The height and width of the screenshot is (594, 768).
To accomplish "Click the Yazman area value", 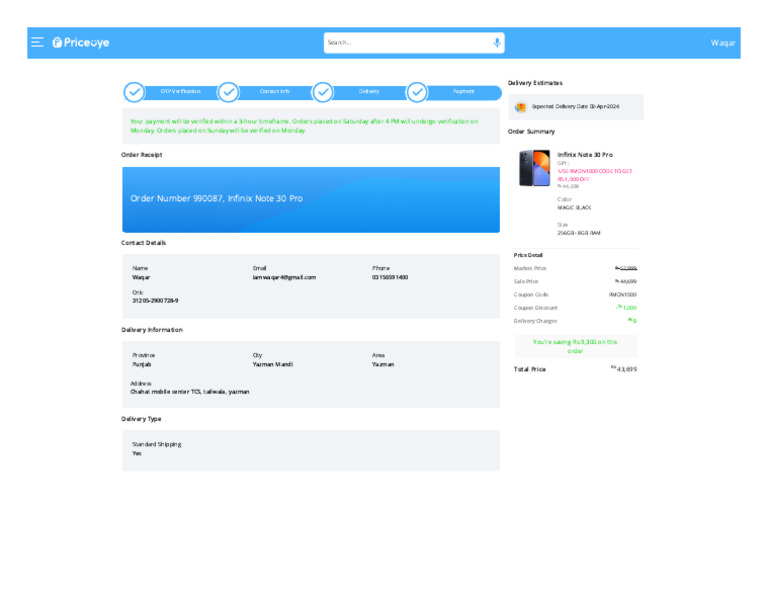I will (x=383, y=365).
